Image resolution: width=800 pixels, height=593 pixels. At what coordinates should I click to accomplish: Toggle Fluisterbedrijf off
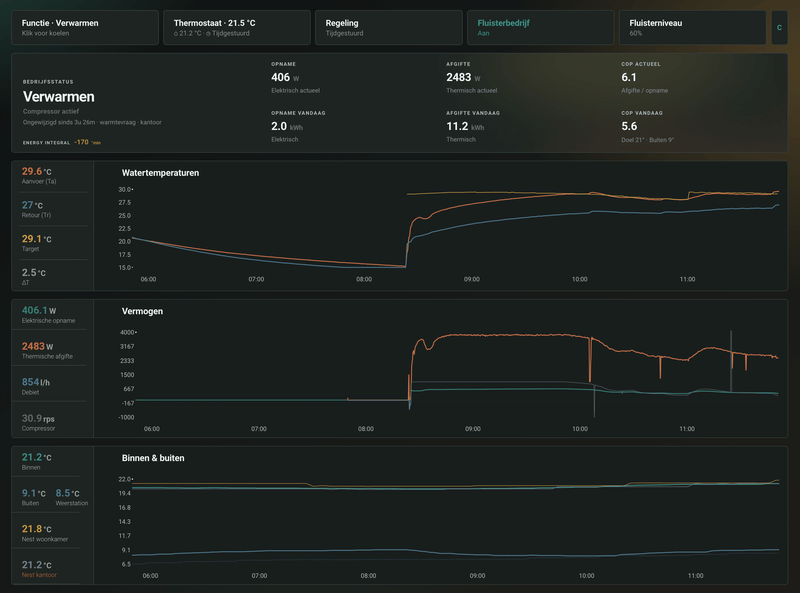541,28
